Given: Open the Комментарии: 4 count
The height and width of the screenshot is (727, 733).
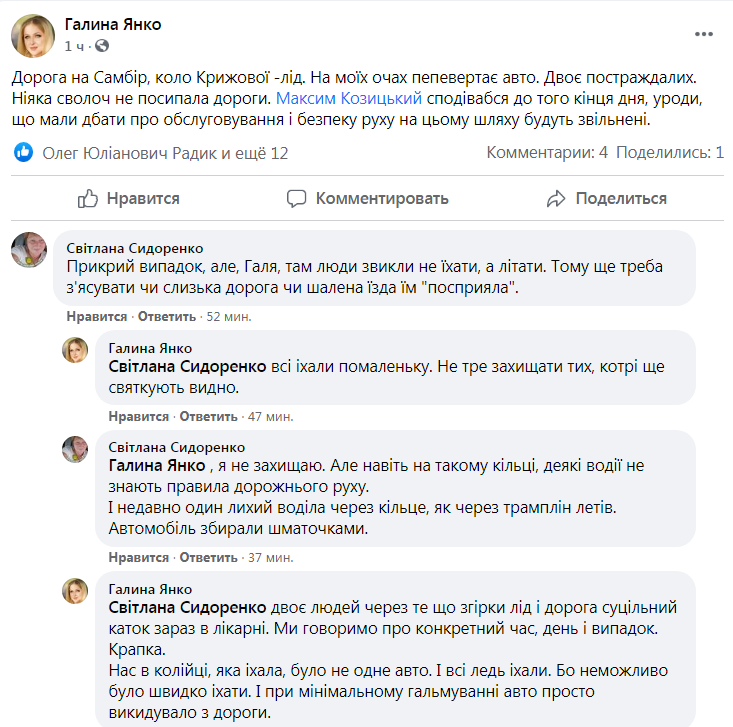Looking at the screenshot, I should click(x=547, y=153).
